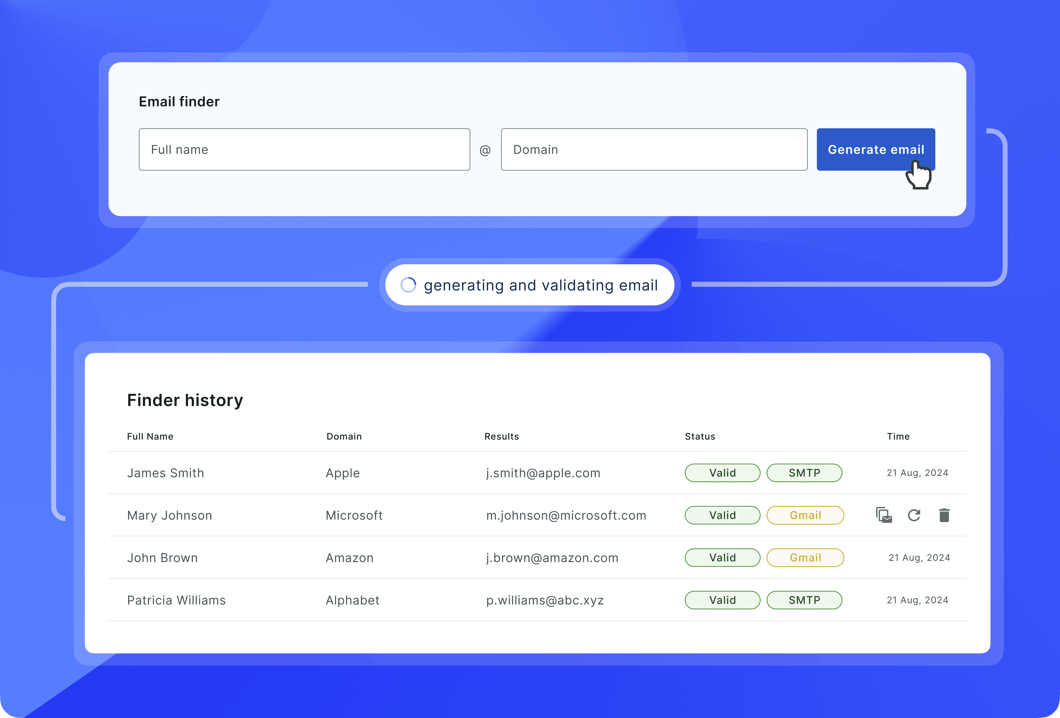Click the Status column header
Viewport: 1060px width, 718px height.
[700, 436]
